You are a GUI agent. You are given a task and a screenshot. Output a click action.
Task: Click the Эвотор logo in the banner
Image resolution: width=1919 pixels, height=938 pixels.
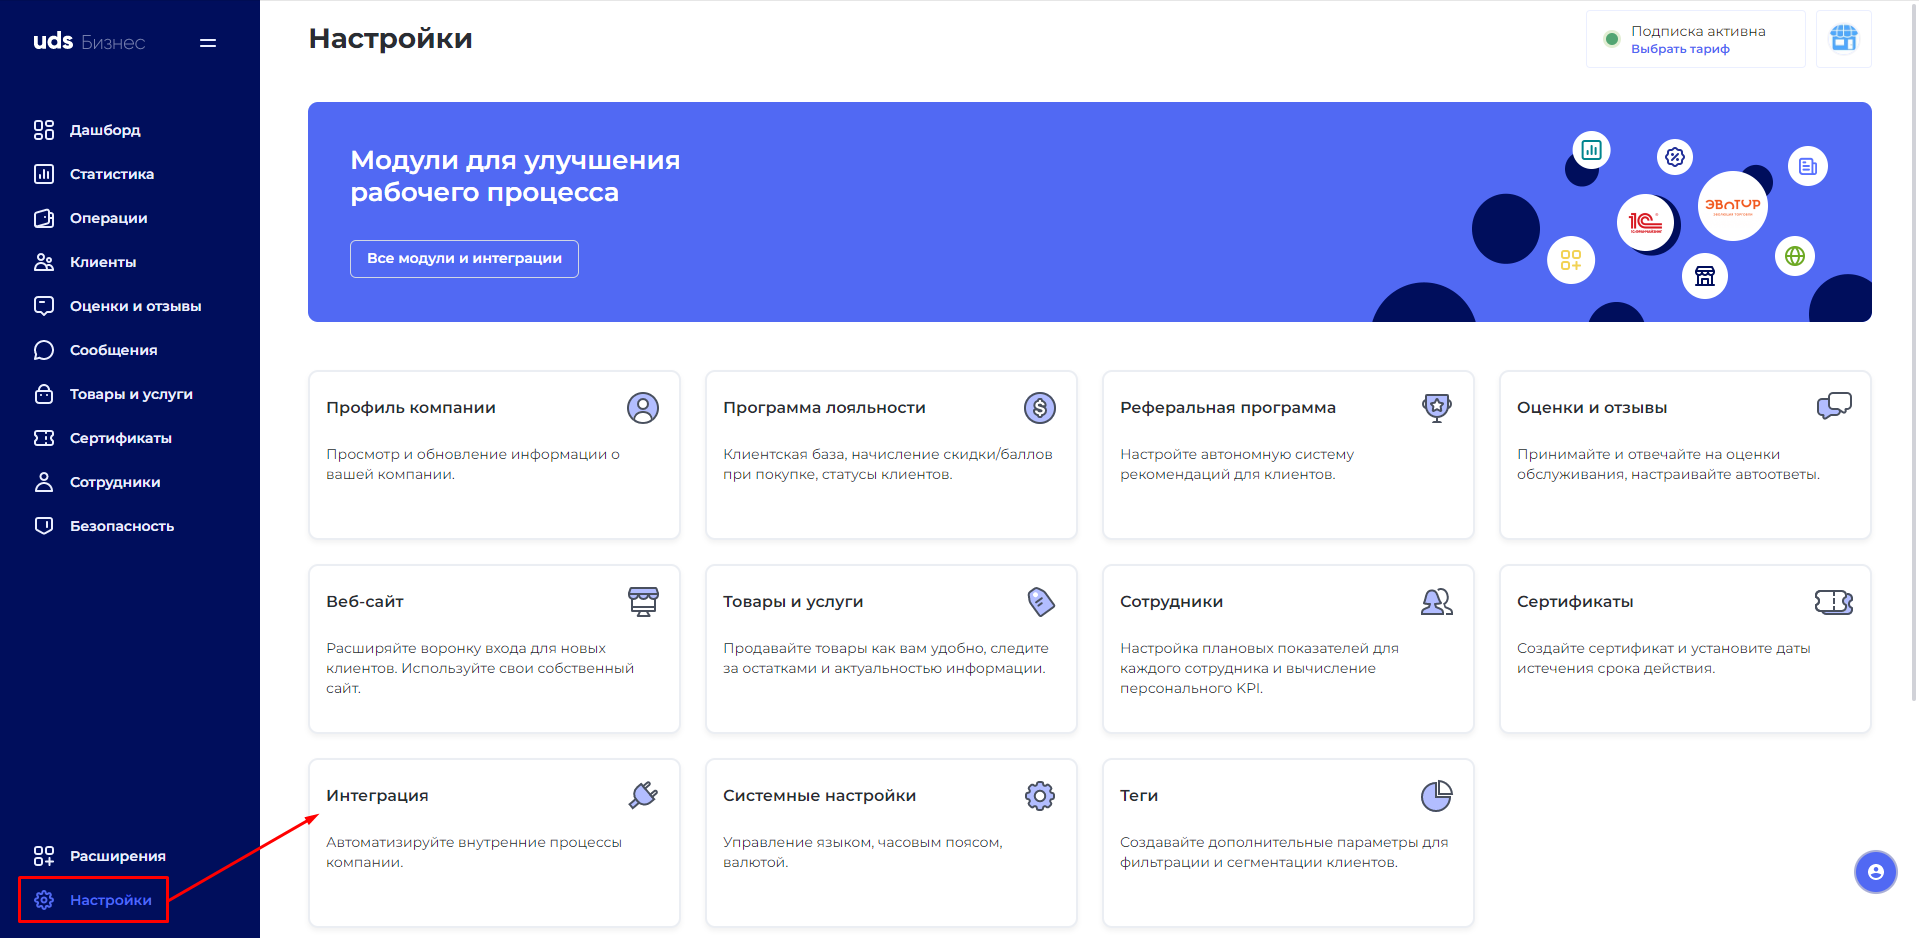pyautogui.click(x=1733, y=206)
